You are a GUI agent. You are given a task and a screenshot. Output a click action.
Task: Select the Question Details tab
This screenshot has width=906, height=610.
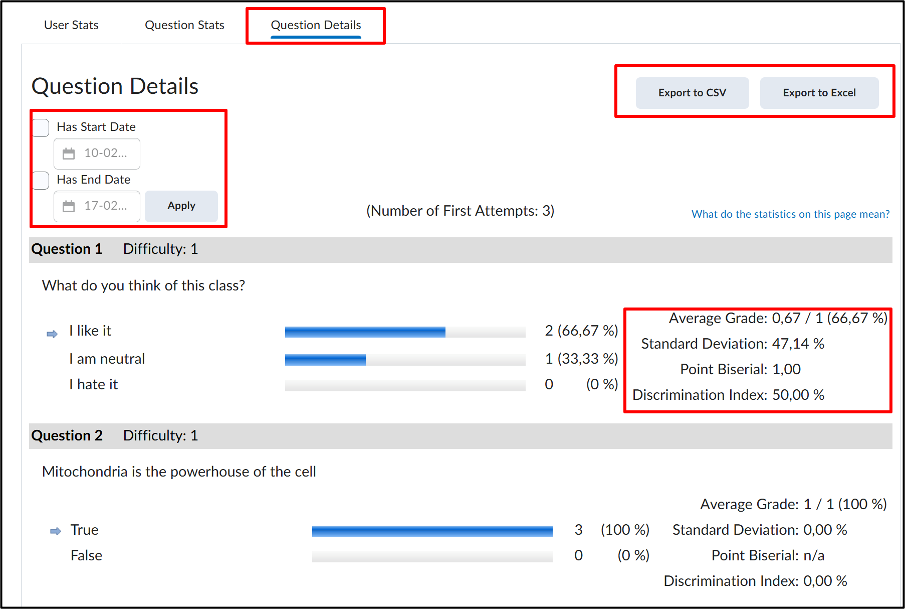pos(315,25)
